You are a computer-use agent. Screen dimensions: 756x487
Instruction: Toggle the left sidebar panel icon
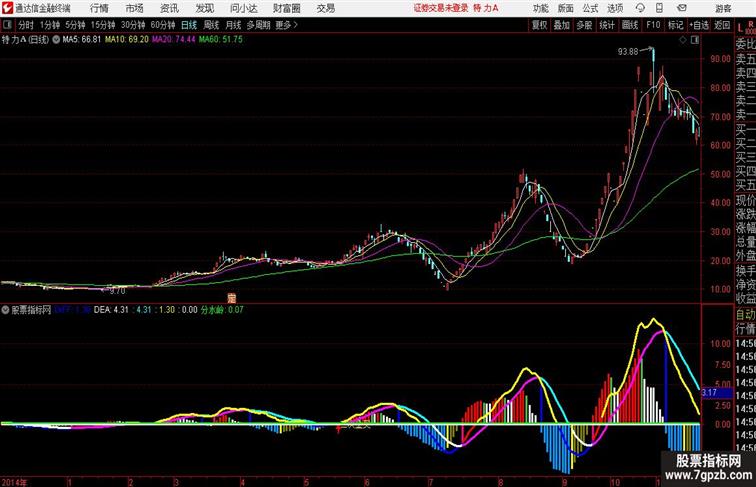(7, 25)
